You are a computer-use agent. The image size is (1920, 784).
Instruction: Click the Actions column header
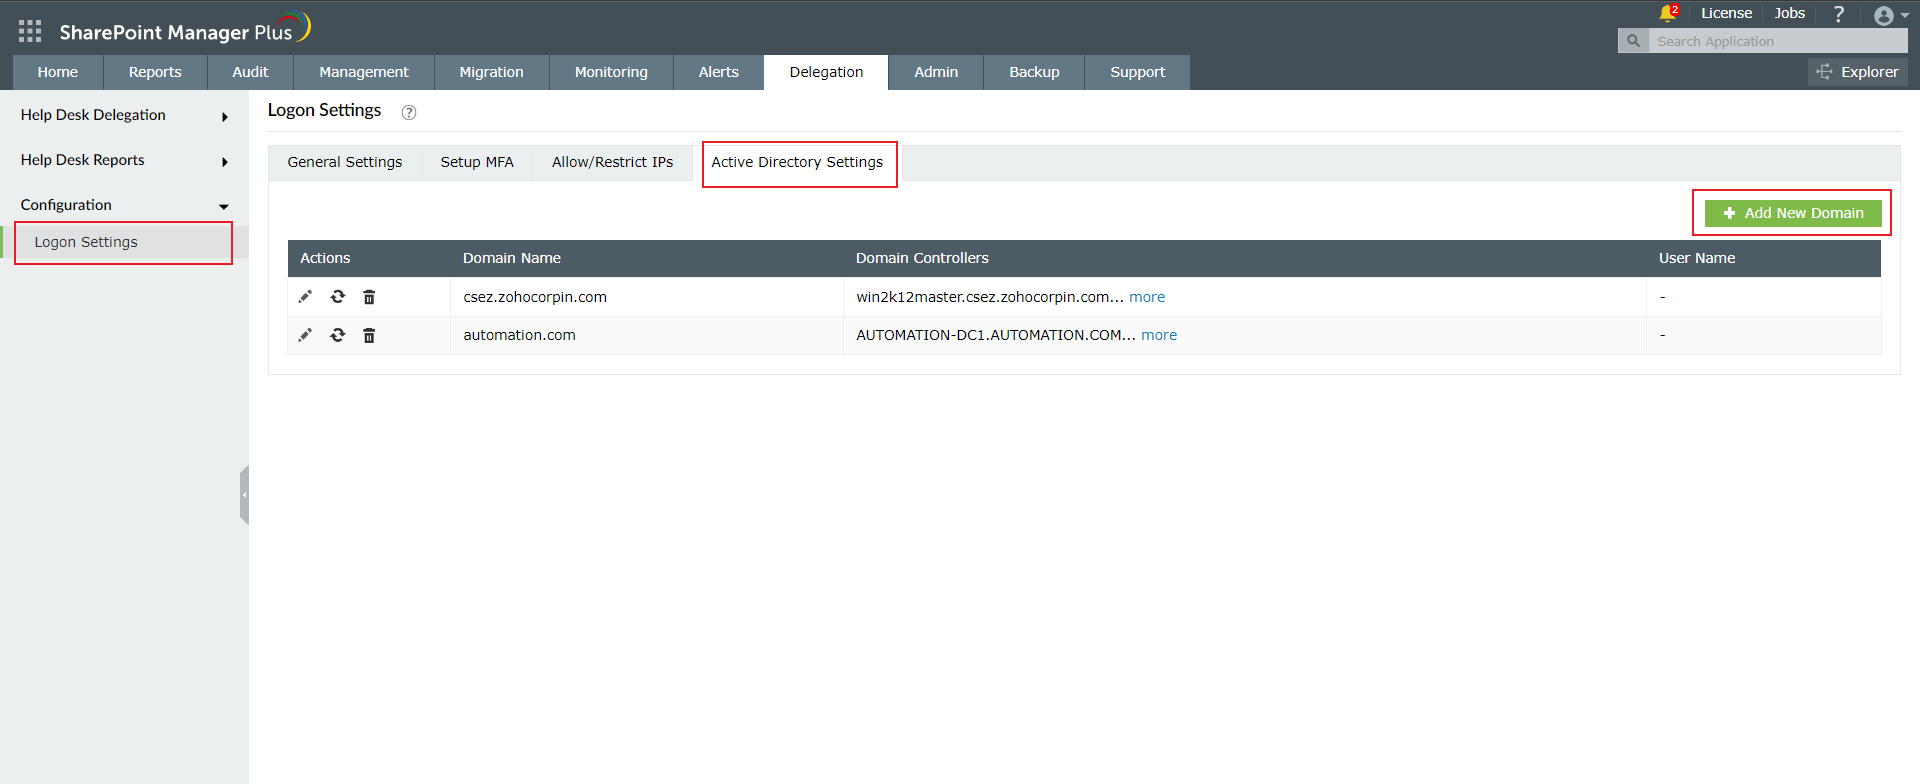click(x=325, y=258)
